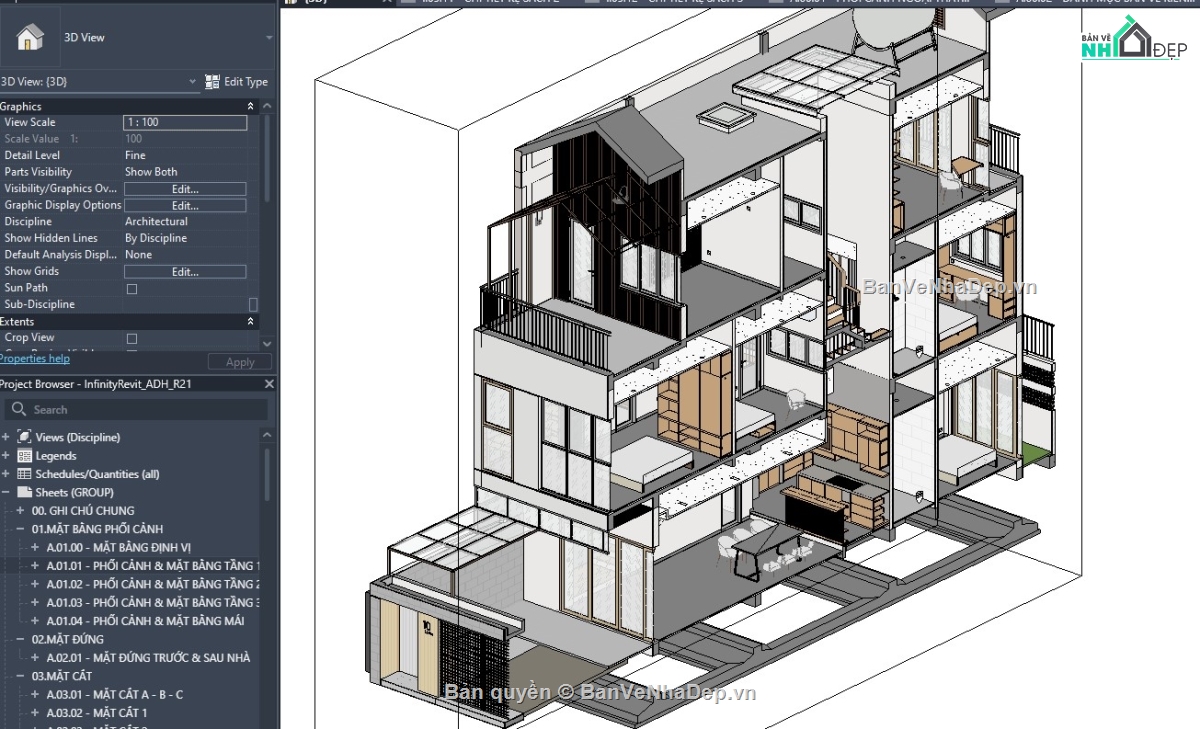
Task: Click the View Scale 1 : 100 field
Action: 185,122
